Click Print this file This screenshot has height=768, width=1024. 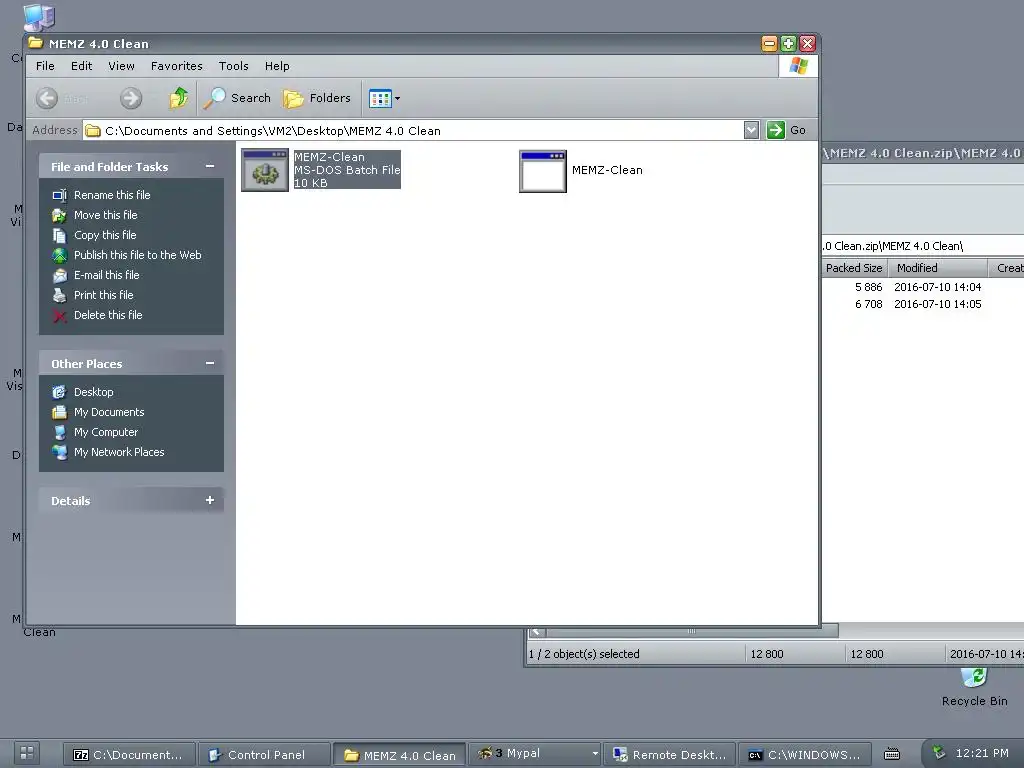pos(103,295)
